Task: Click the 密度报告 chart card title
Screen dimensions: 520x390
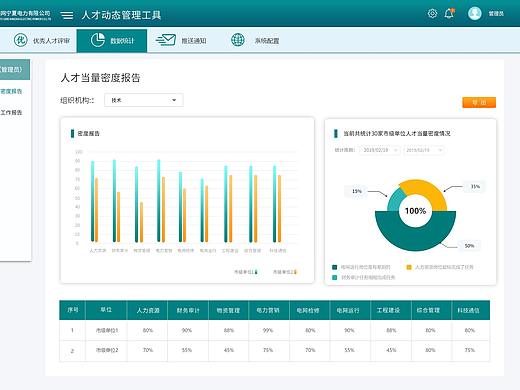Action: 89,133
